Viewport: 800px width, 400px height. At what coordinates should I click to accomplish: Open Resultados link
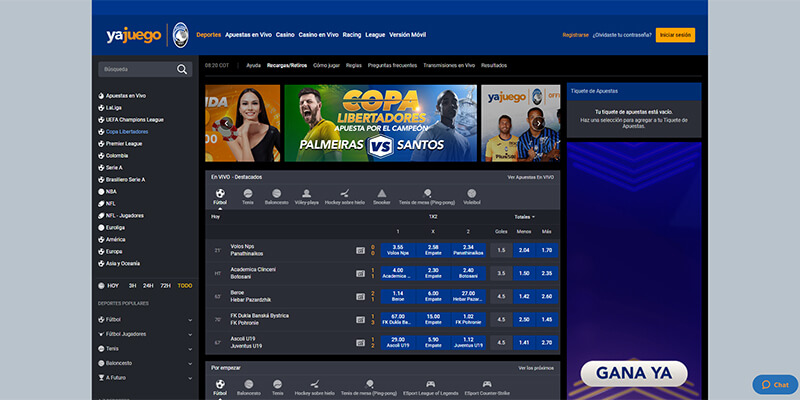click(x=494, y=65)
